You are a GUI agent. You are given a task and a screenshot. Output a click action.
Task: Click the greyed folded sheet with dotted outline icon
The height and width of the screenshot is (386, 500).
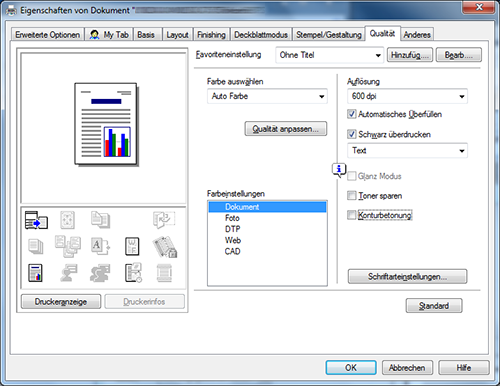pyautogui.click(x=164, y=220)
